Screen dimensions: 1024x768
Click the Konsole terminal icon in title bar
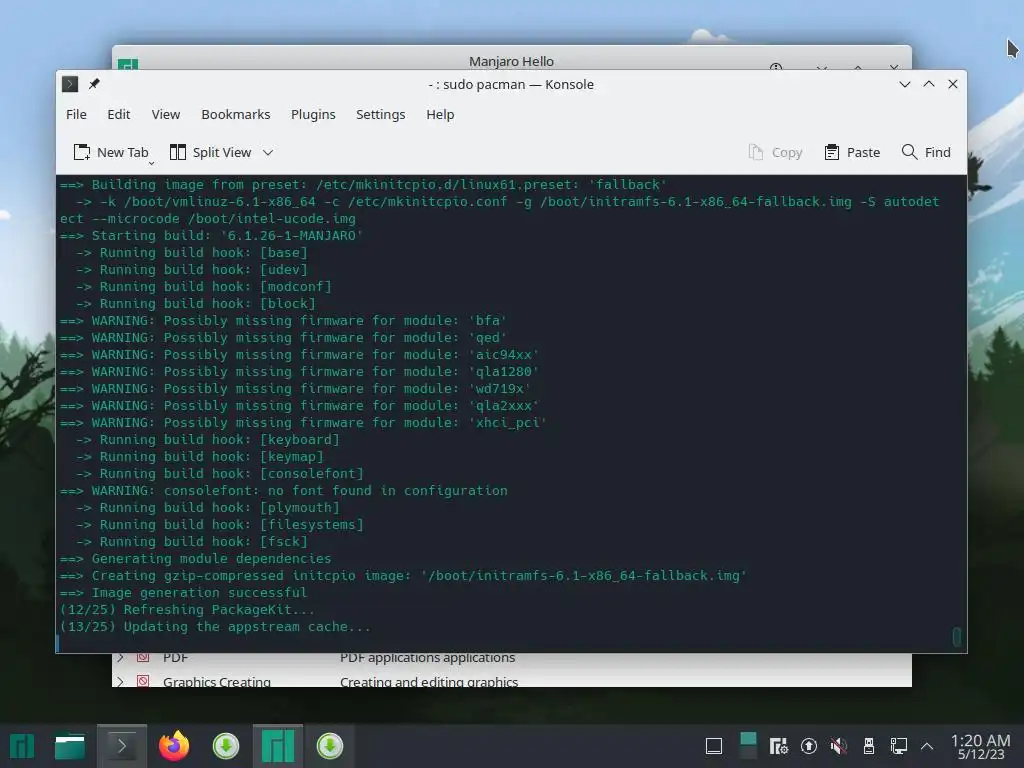click(x=70, y=84)
